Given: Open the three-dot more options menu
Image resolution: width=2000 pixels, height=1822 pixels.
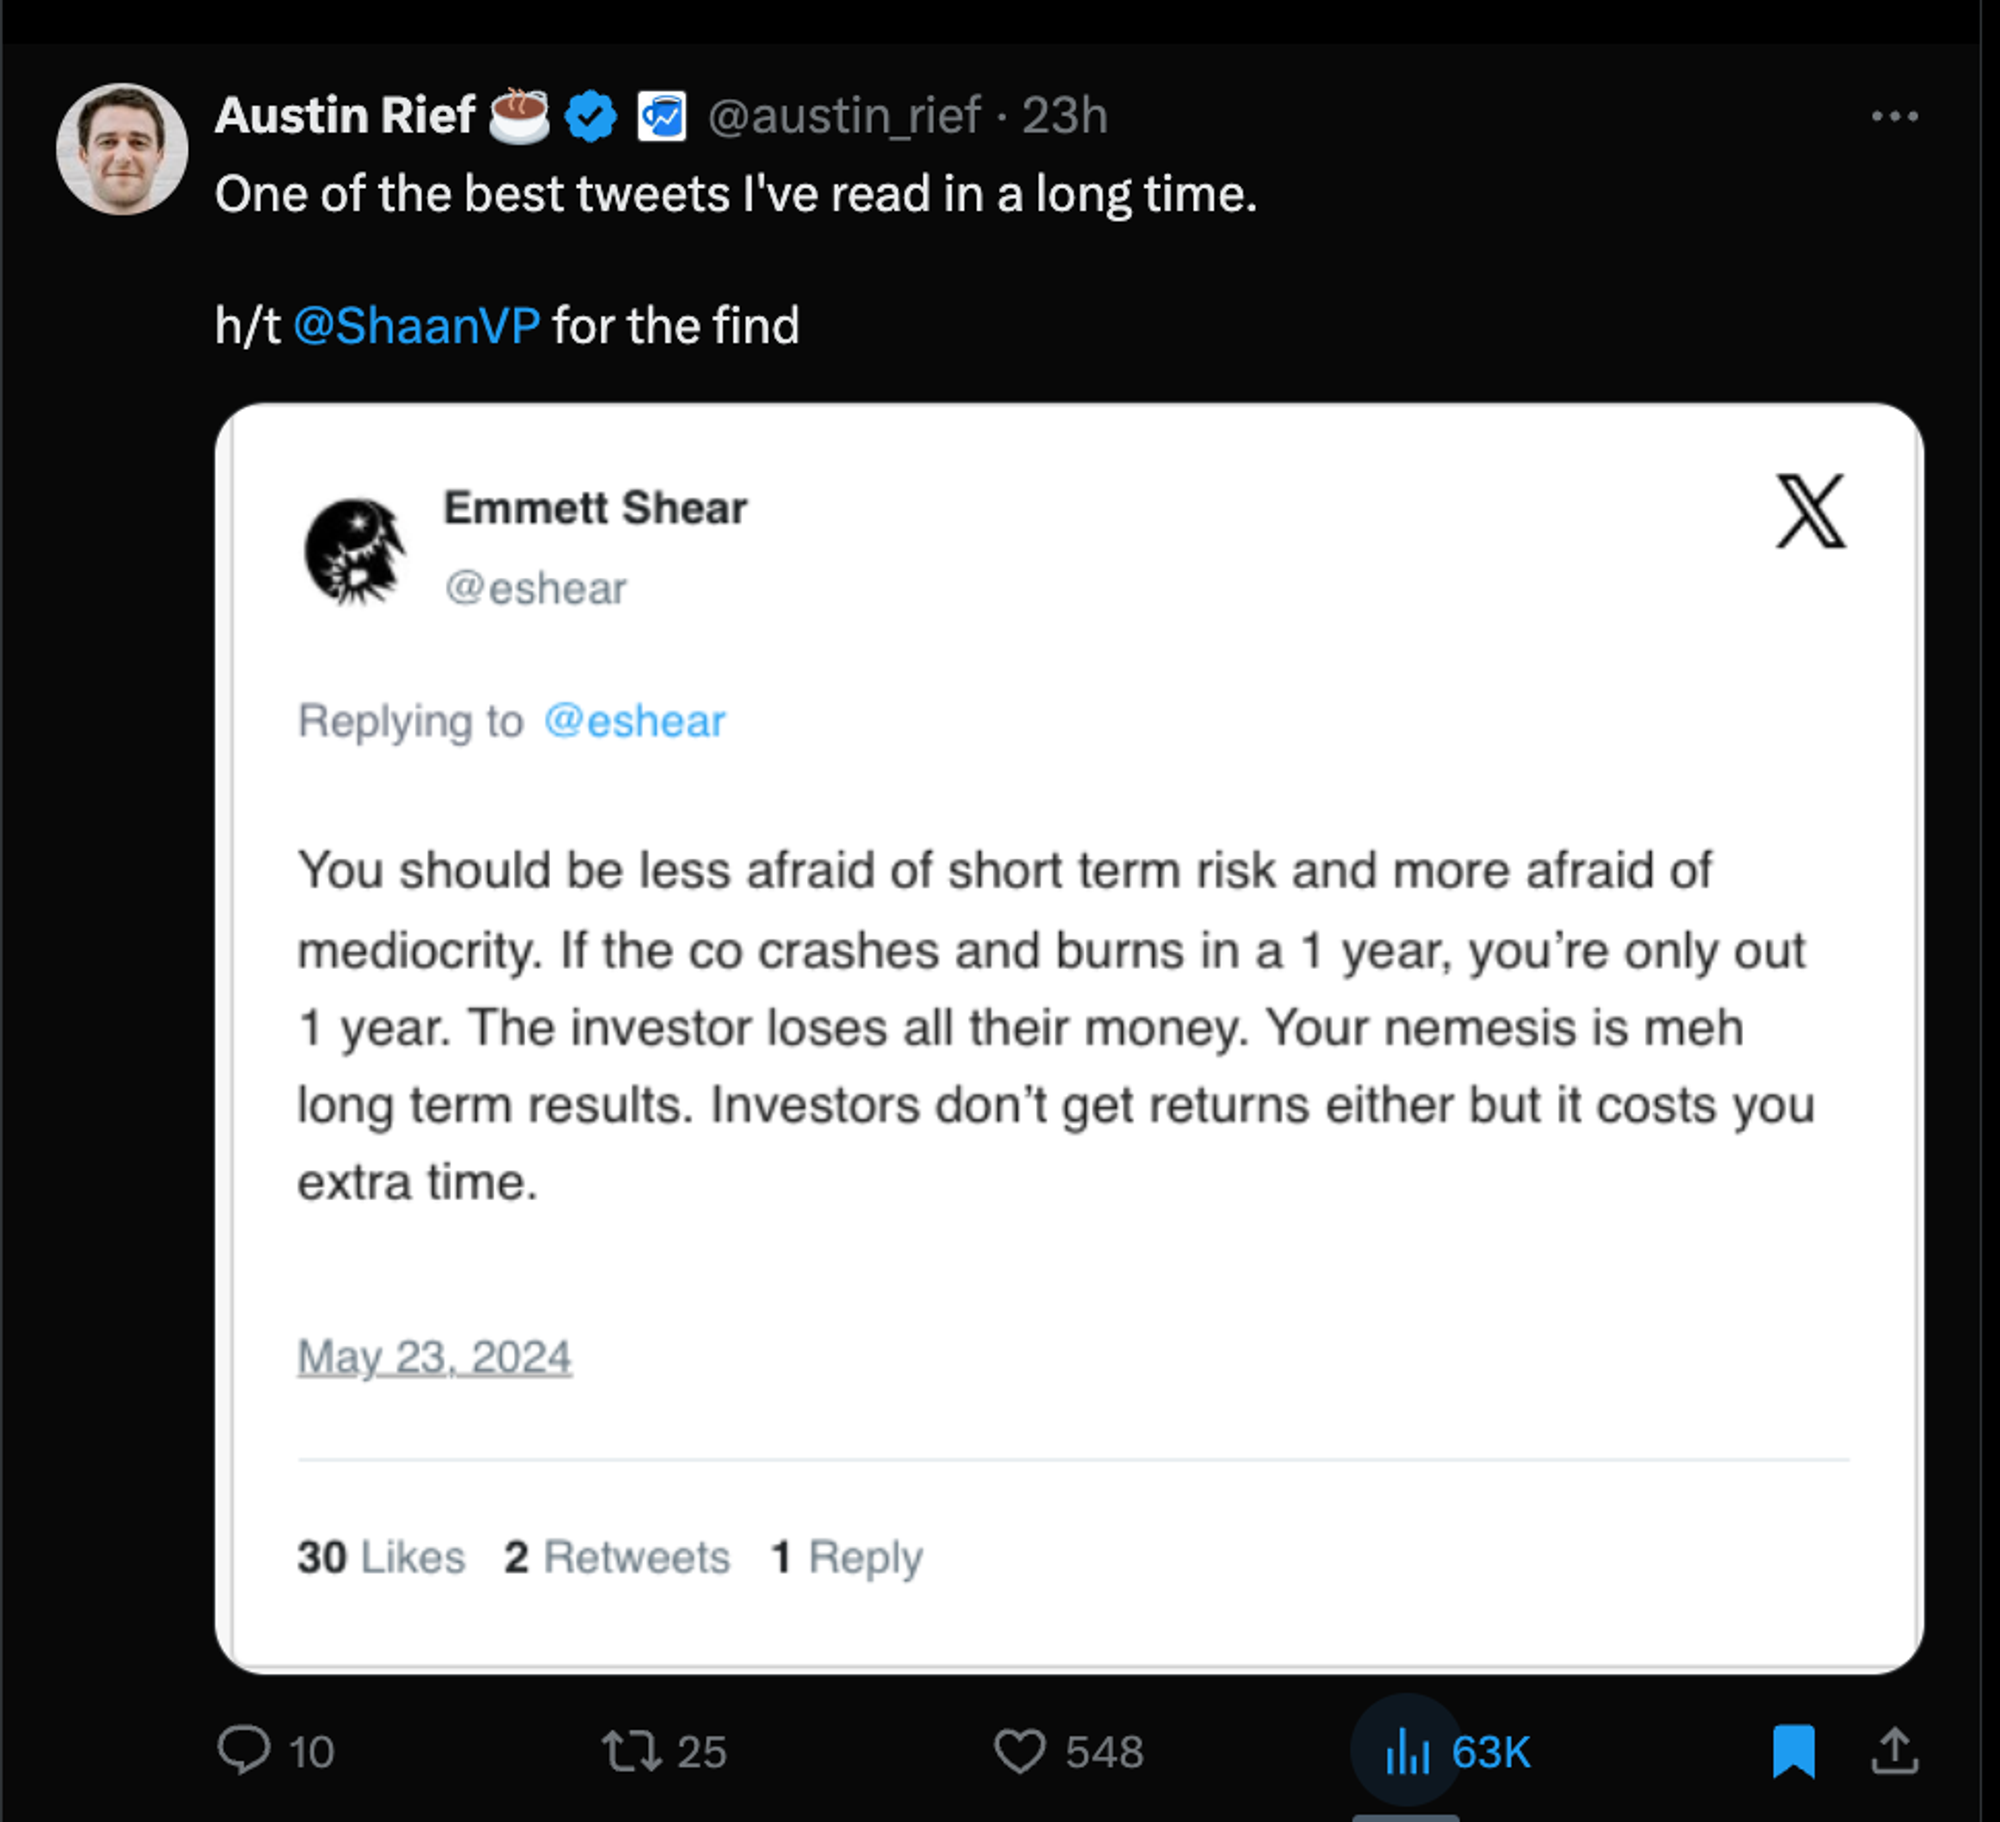Looking at the screenshot, I should point(1894,116).
